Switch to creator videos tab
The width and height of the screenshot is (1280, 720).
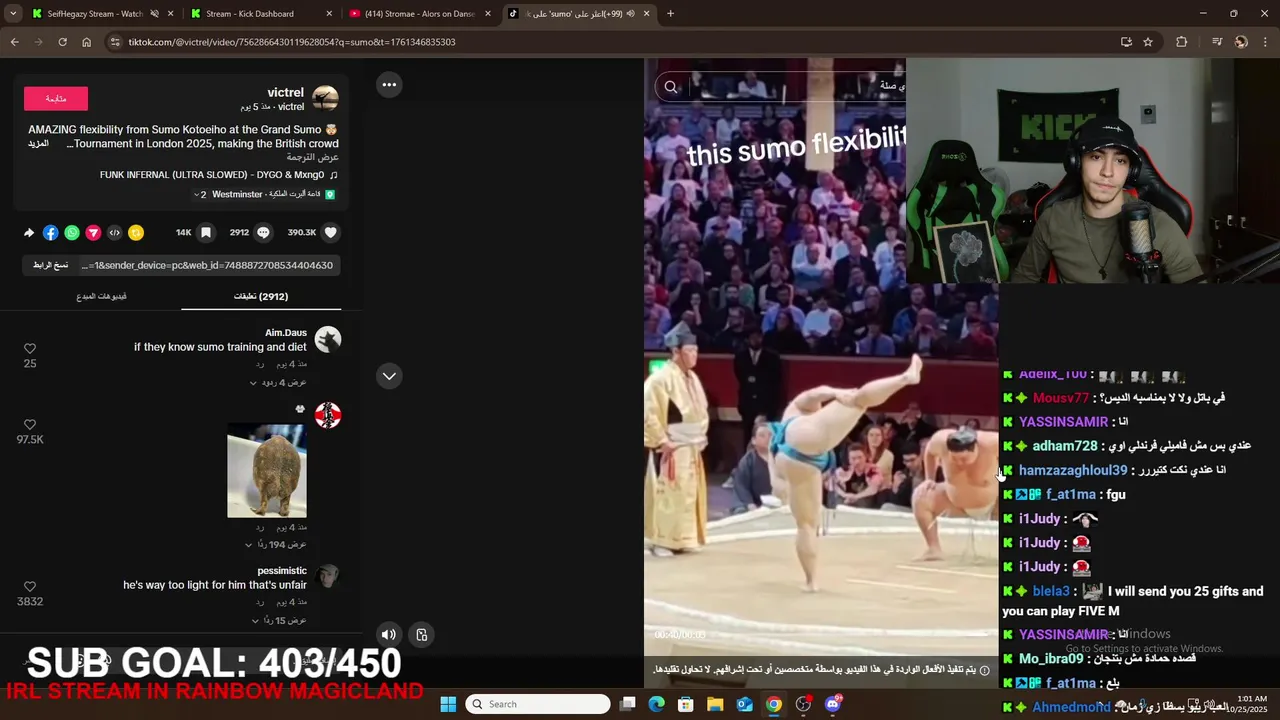click(x=101, y=297)
